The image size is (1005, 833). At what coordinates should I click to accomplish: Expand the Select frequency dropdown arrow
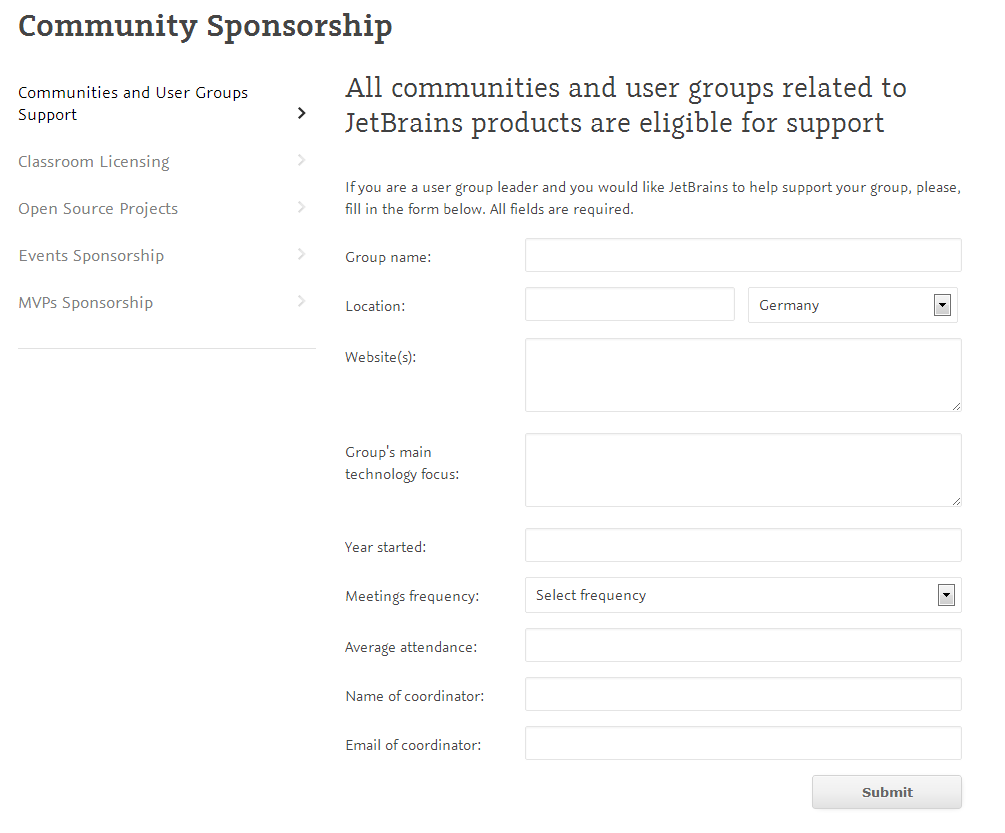(946, 595)
